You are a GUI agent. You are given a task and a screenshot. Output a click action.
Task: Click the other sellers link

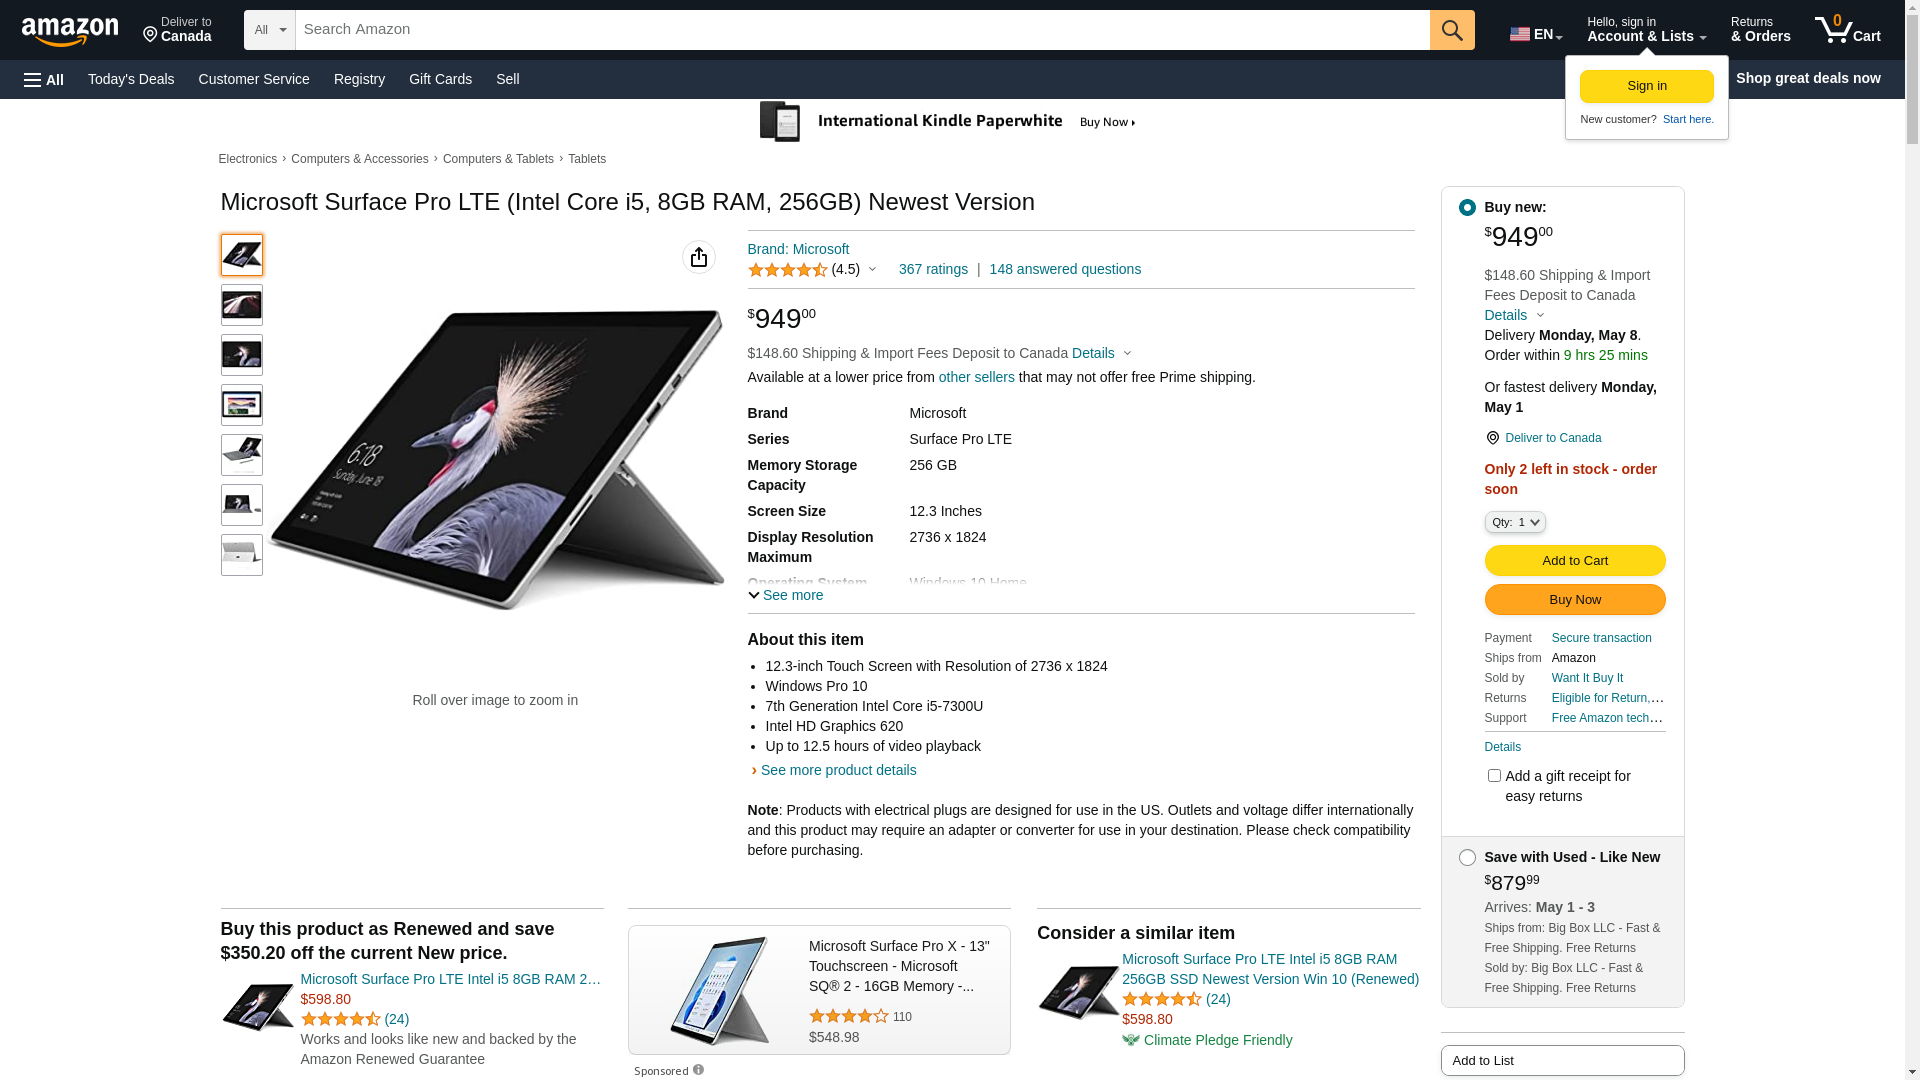click(x=976, y=377)
